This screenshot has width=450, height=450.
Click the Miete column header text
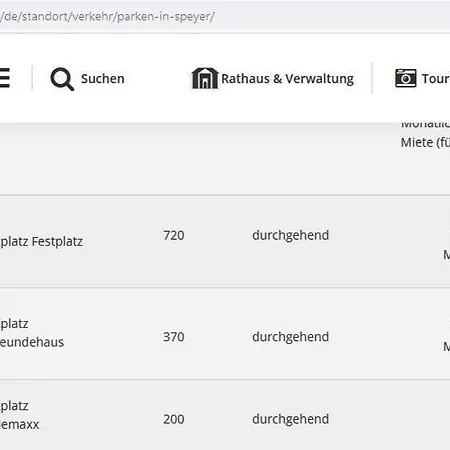point(425,143)
